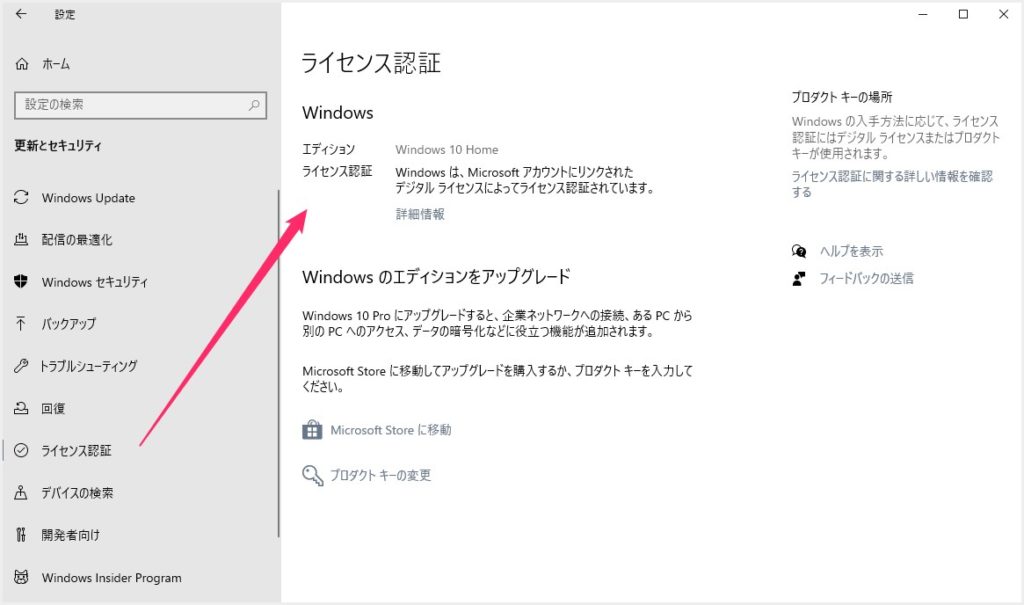The height and width of the screenshot is (605, 1024).
Task: Click the デバイスの検索 locator icon
Action: [x=21, y=493]
